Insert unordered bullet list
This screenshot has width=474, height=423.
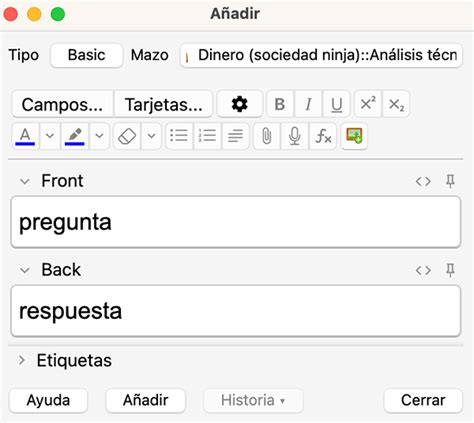(x=179, y=136)
